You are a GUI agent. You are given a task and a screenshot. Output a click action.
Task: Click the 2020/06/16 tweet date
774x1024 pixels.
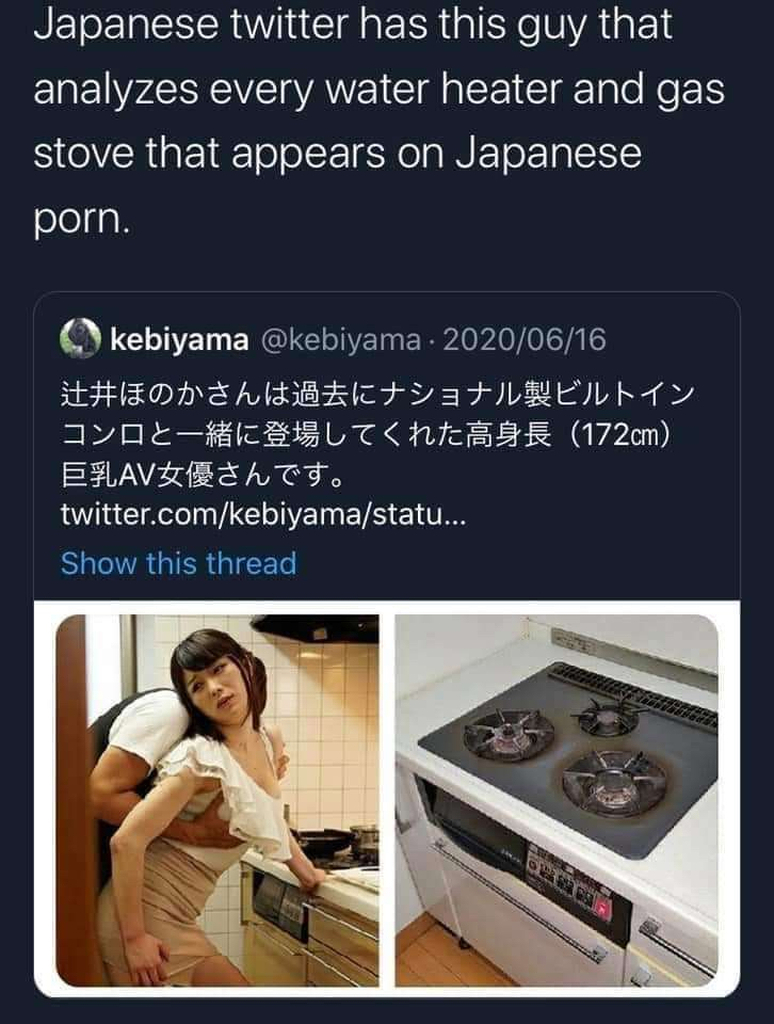pos(524,340)
